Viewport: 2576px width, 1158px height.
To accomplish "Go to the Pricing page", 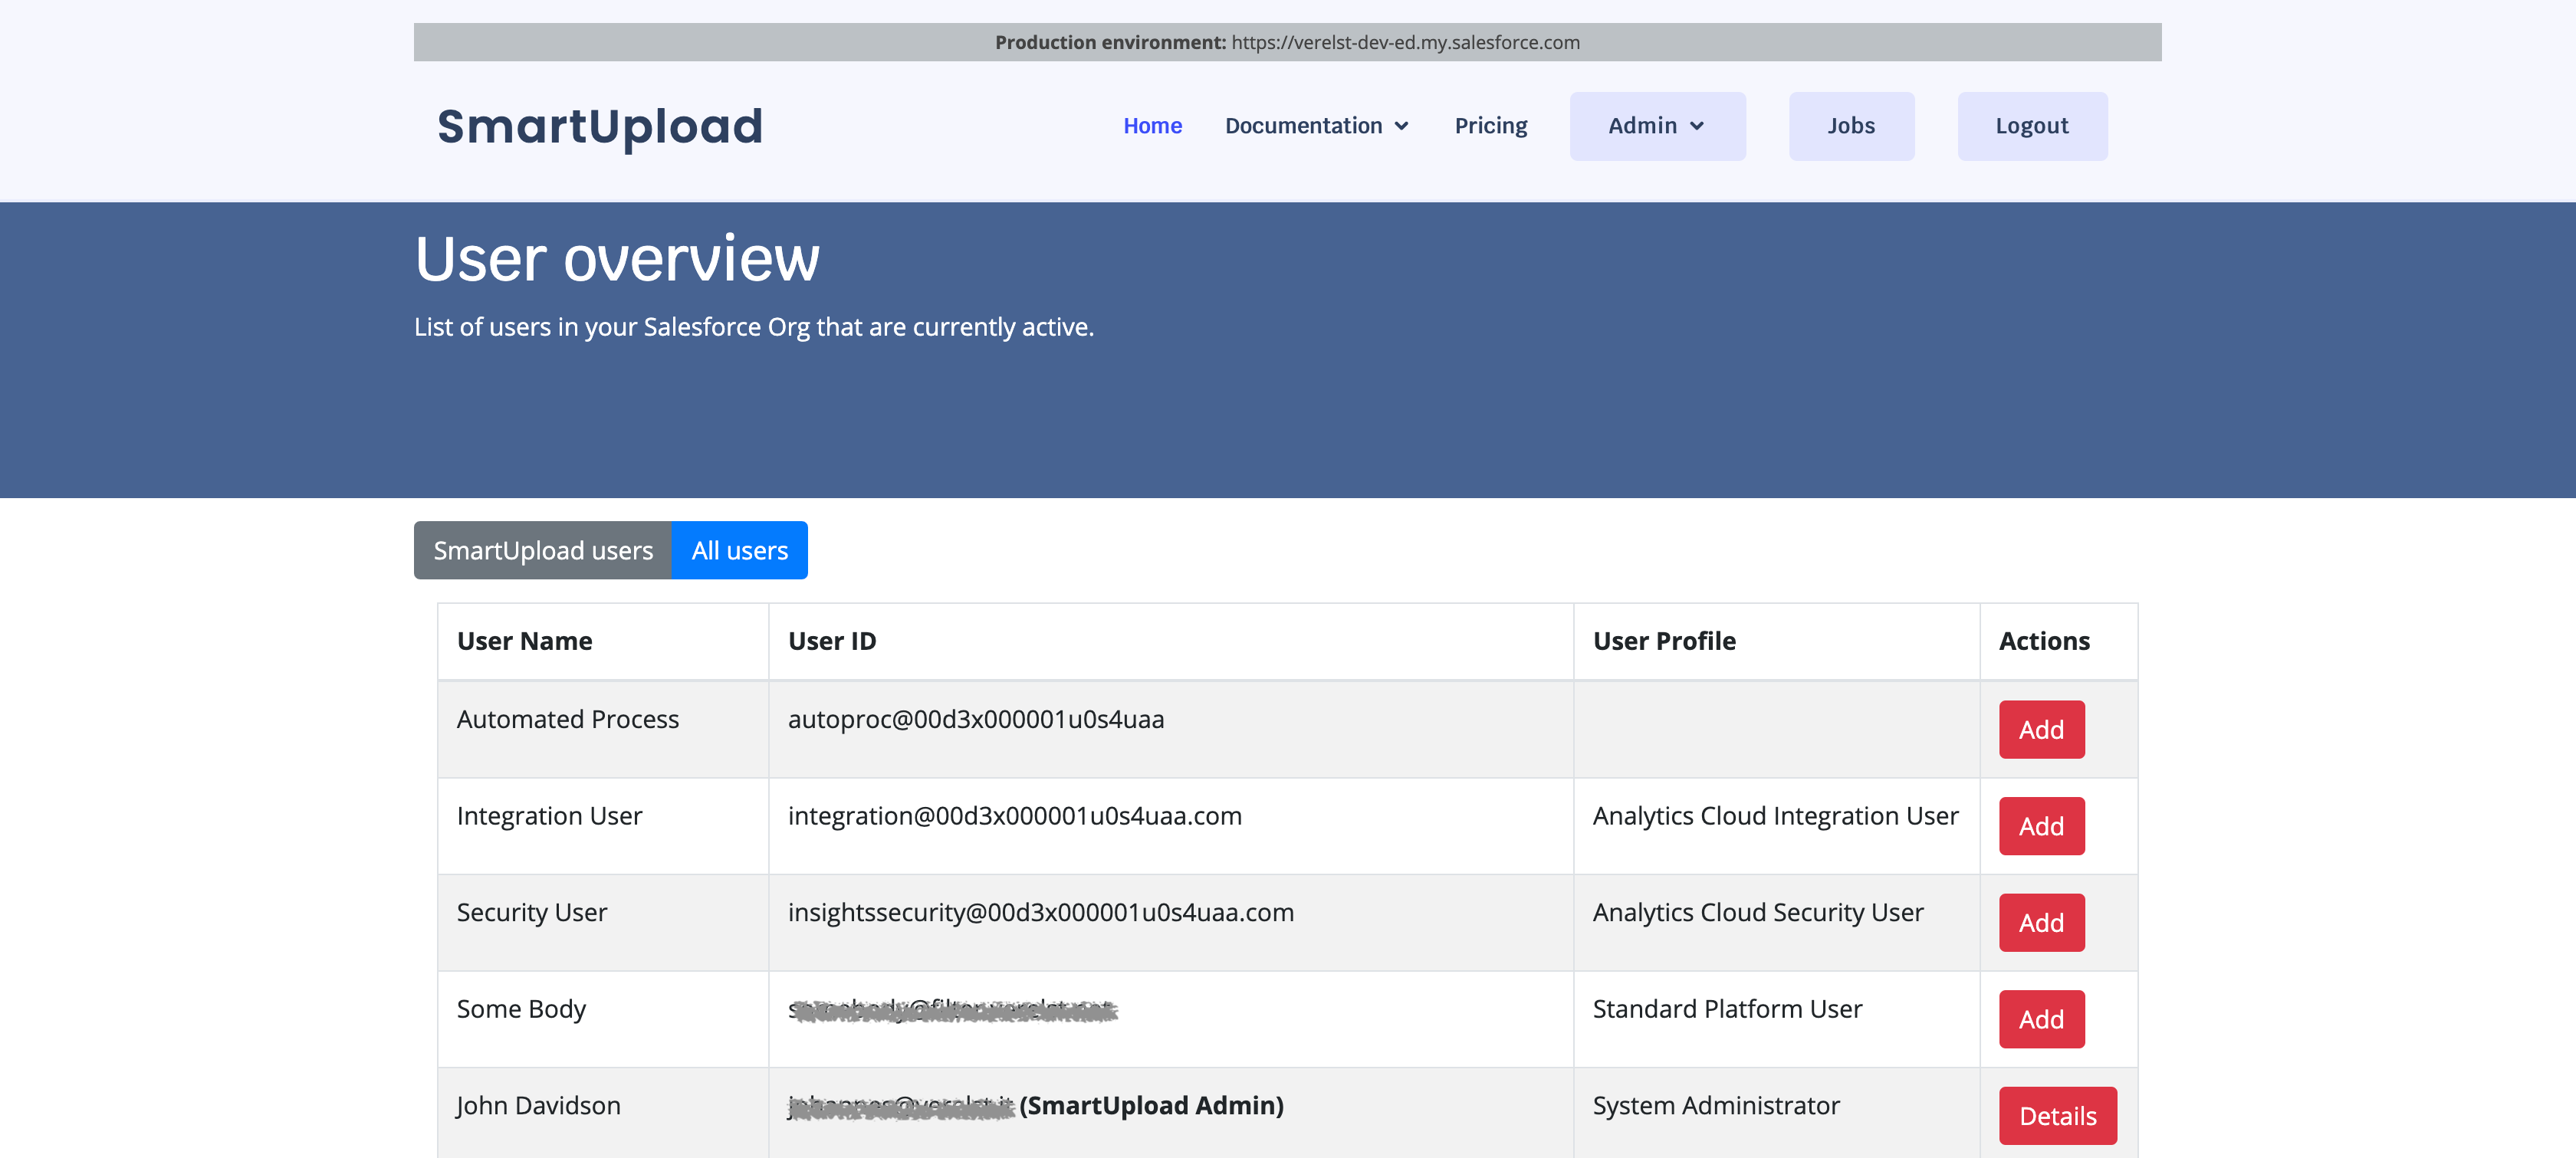I will pos(1490,126).
